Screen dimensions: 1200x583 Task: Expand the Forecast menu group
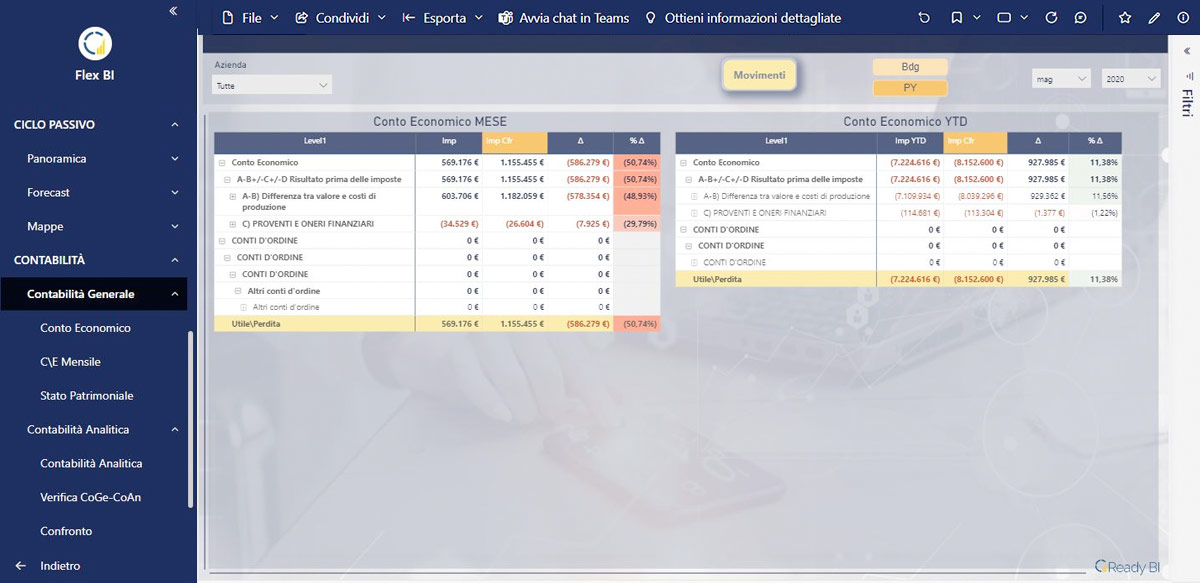click(175, 193)
